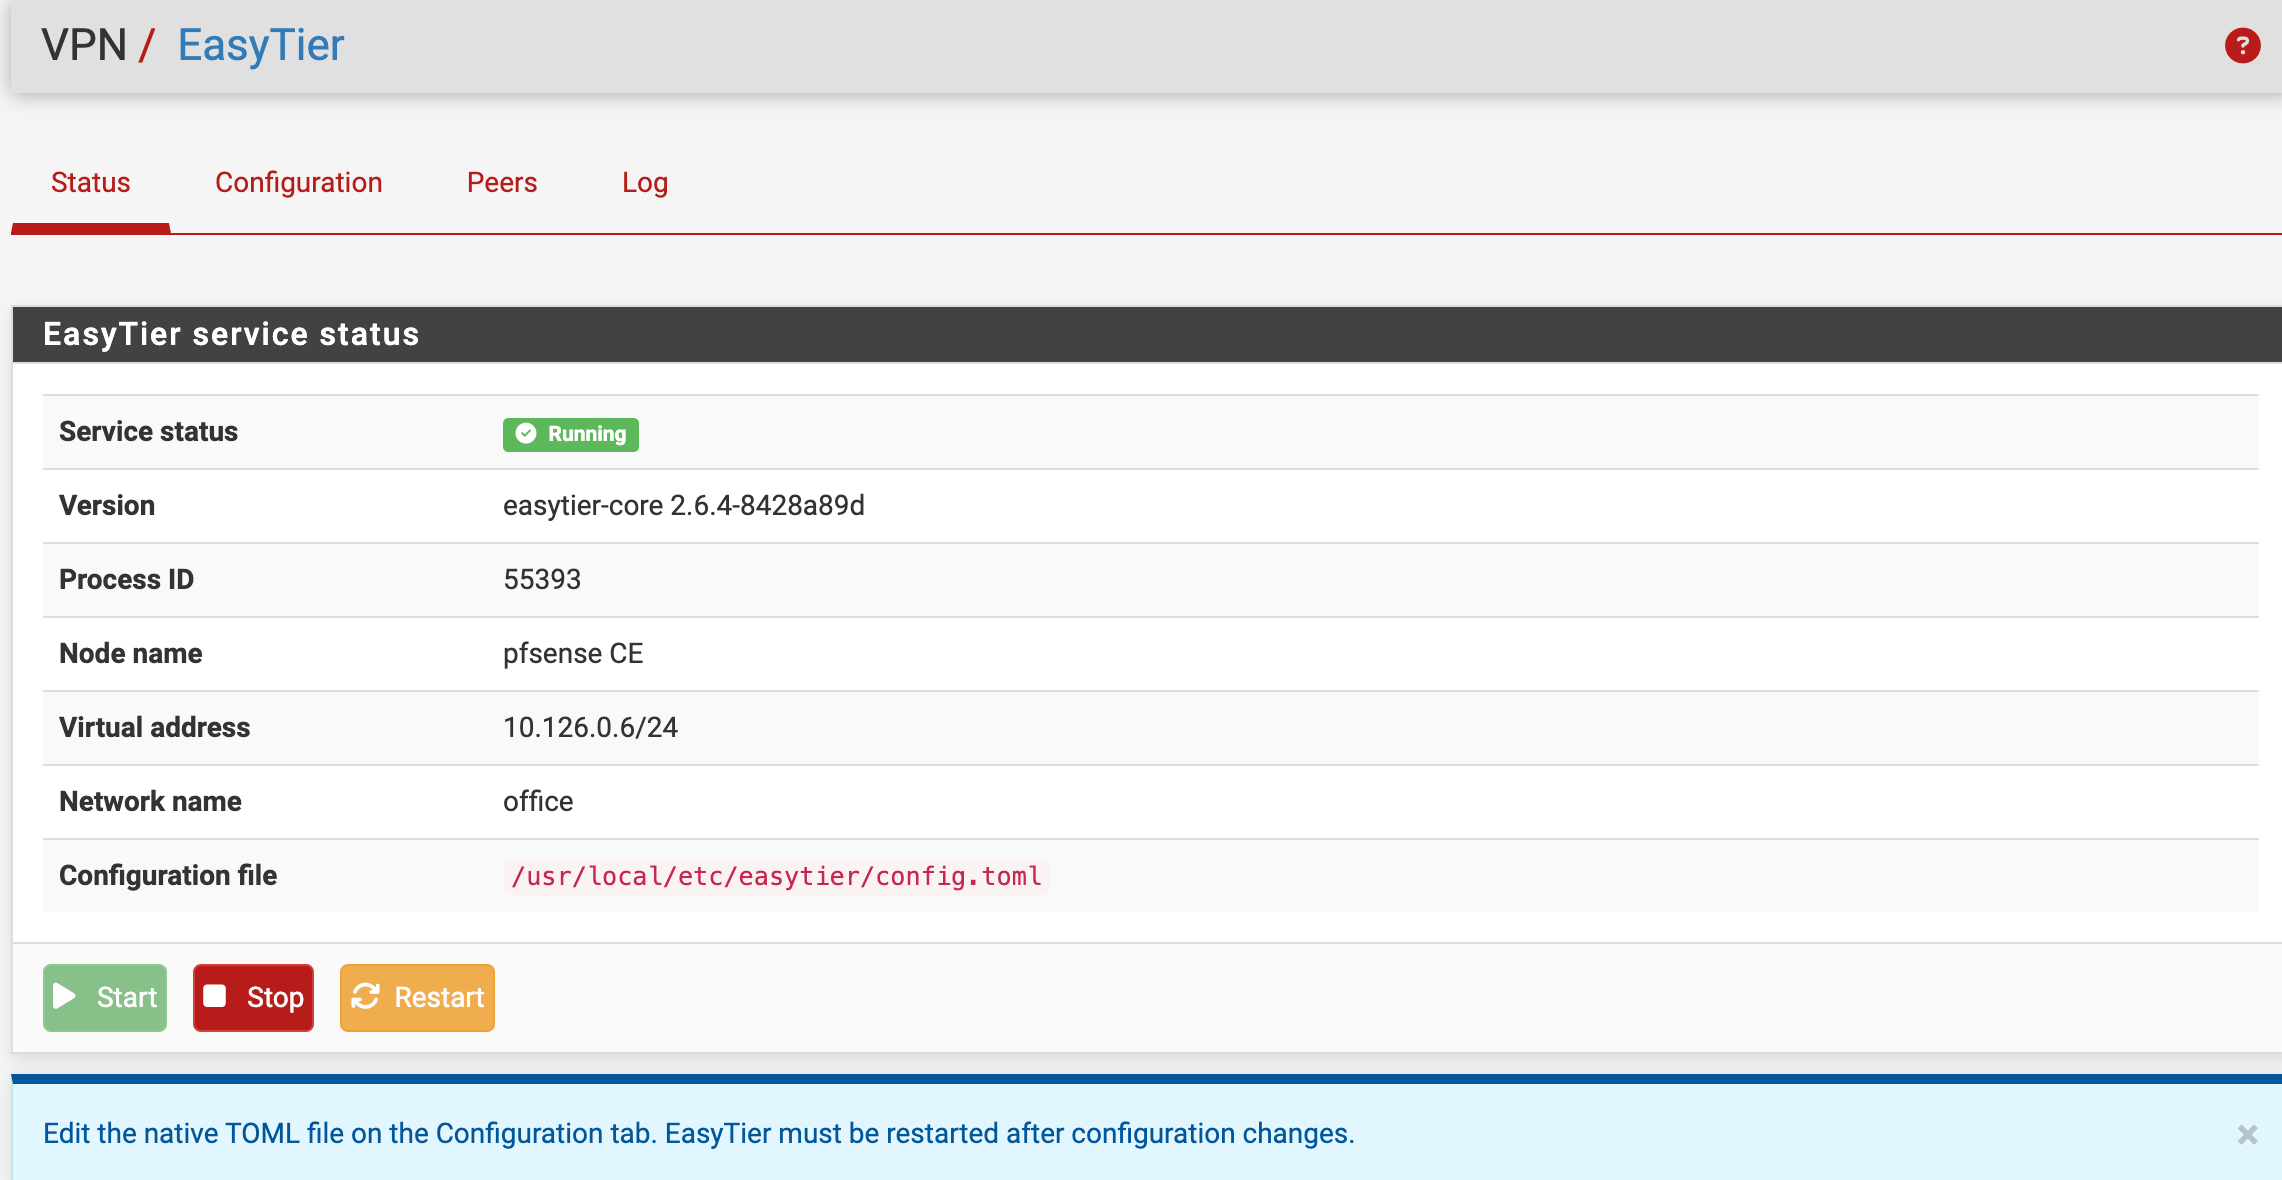
Task: Click the green Running status badge
Action: point(570,434)
